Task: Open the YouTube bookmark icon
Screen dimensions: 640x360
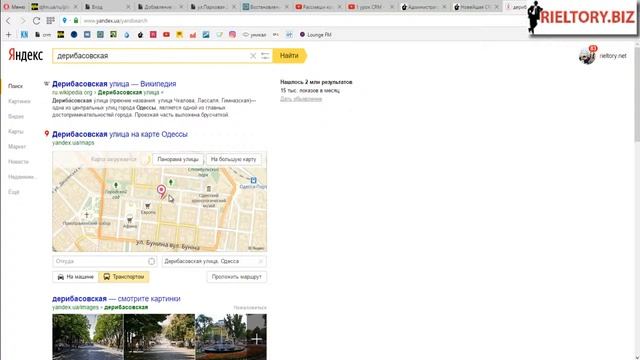Action: pyautogui.click(x=166, y=35)
